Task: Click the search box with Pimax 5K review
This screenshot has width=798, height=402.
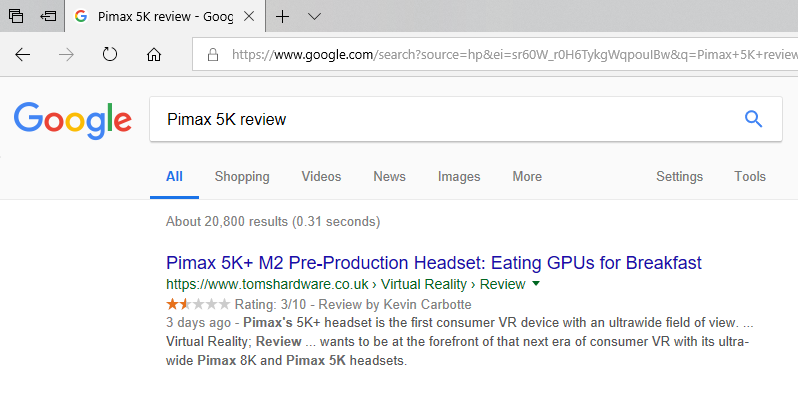Action: (466, 119)
